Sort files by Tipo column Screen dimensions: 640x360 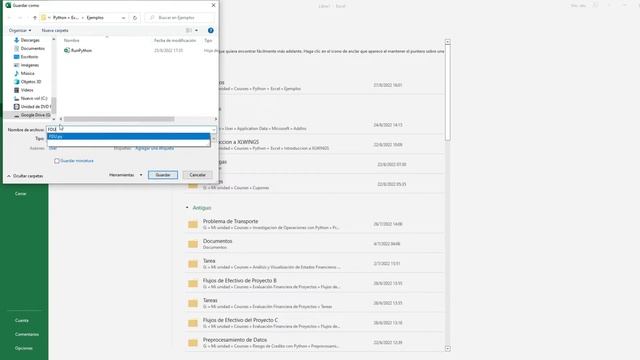pos(208,40)
